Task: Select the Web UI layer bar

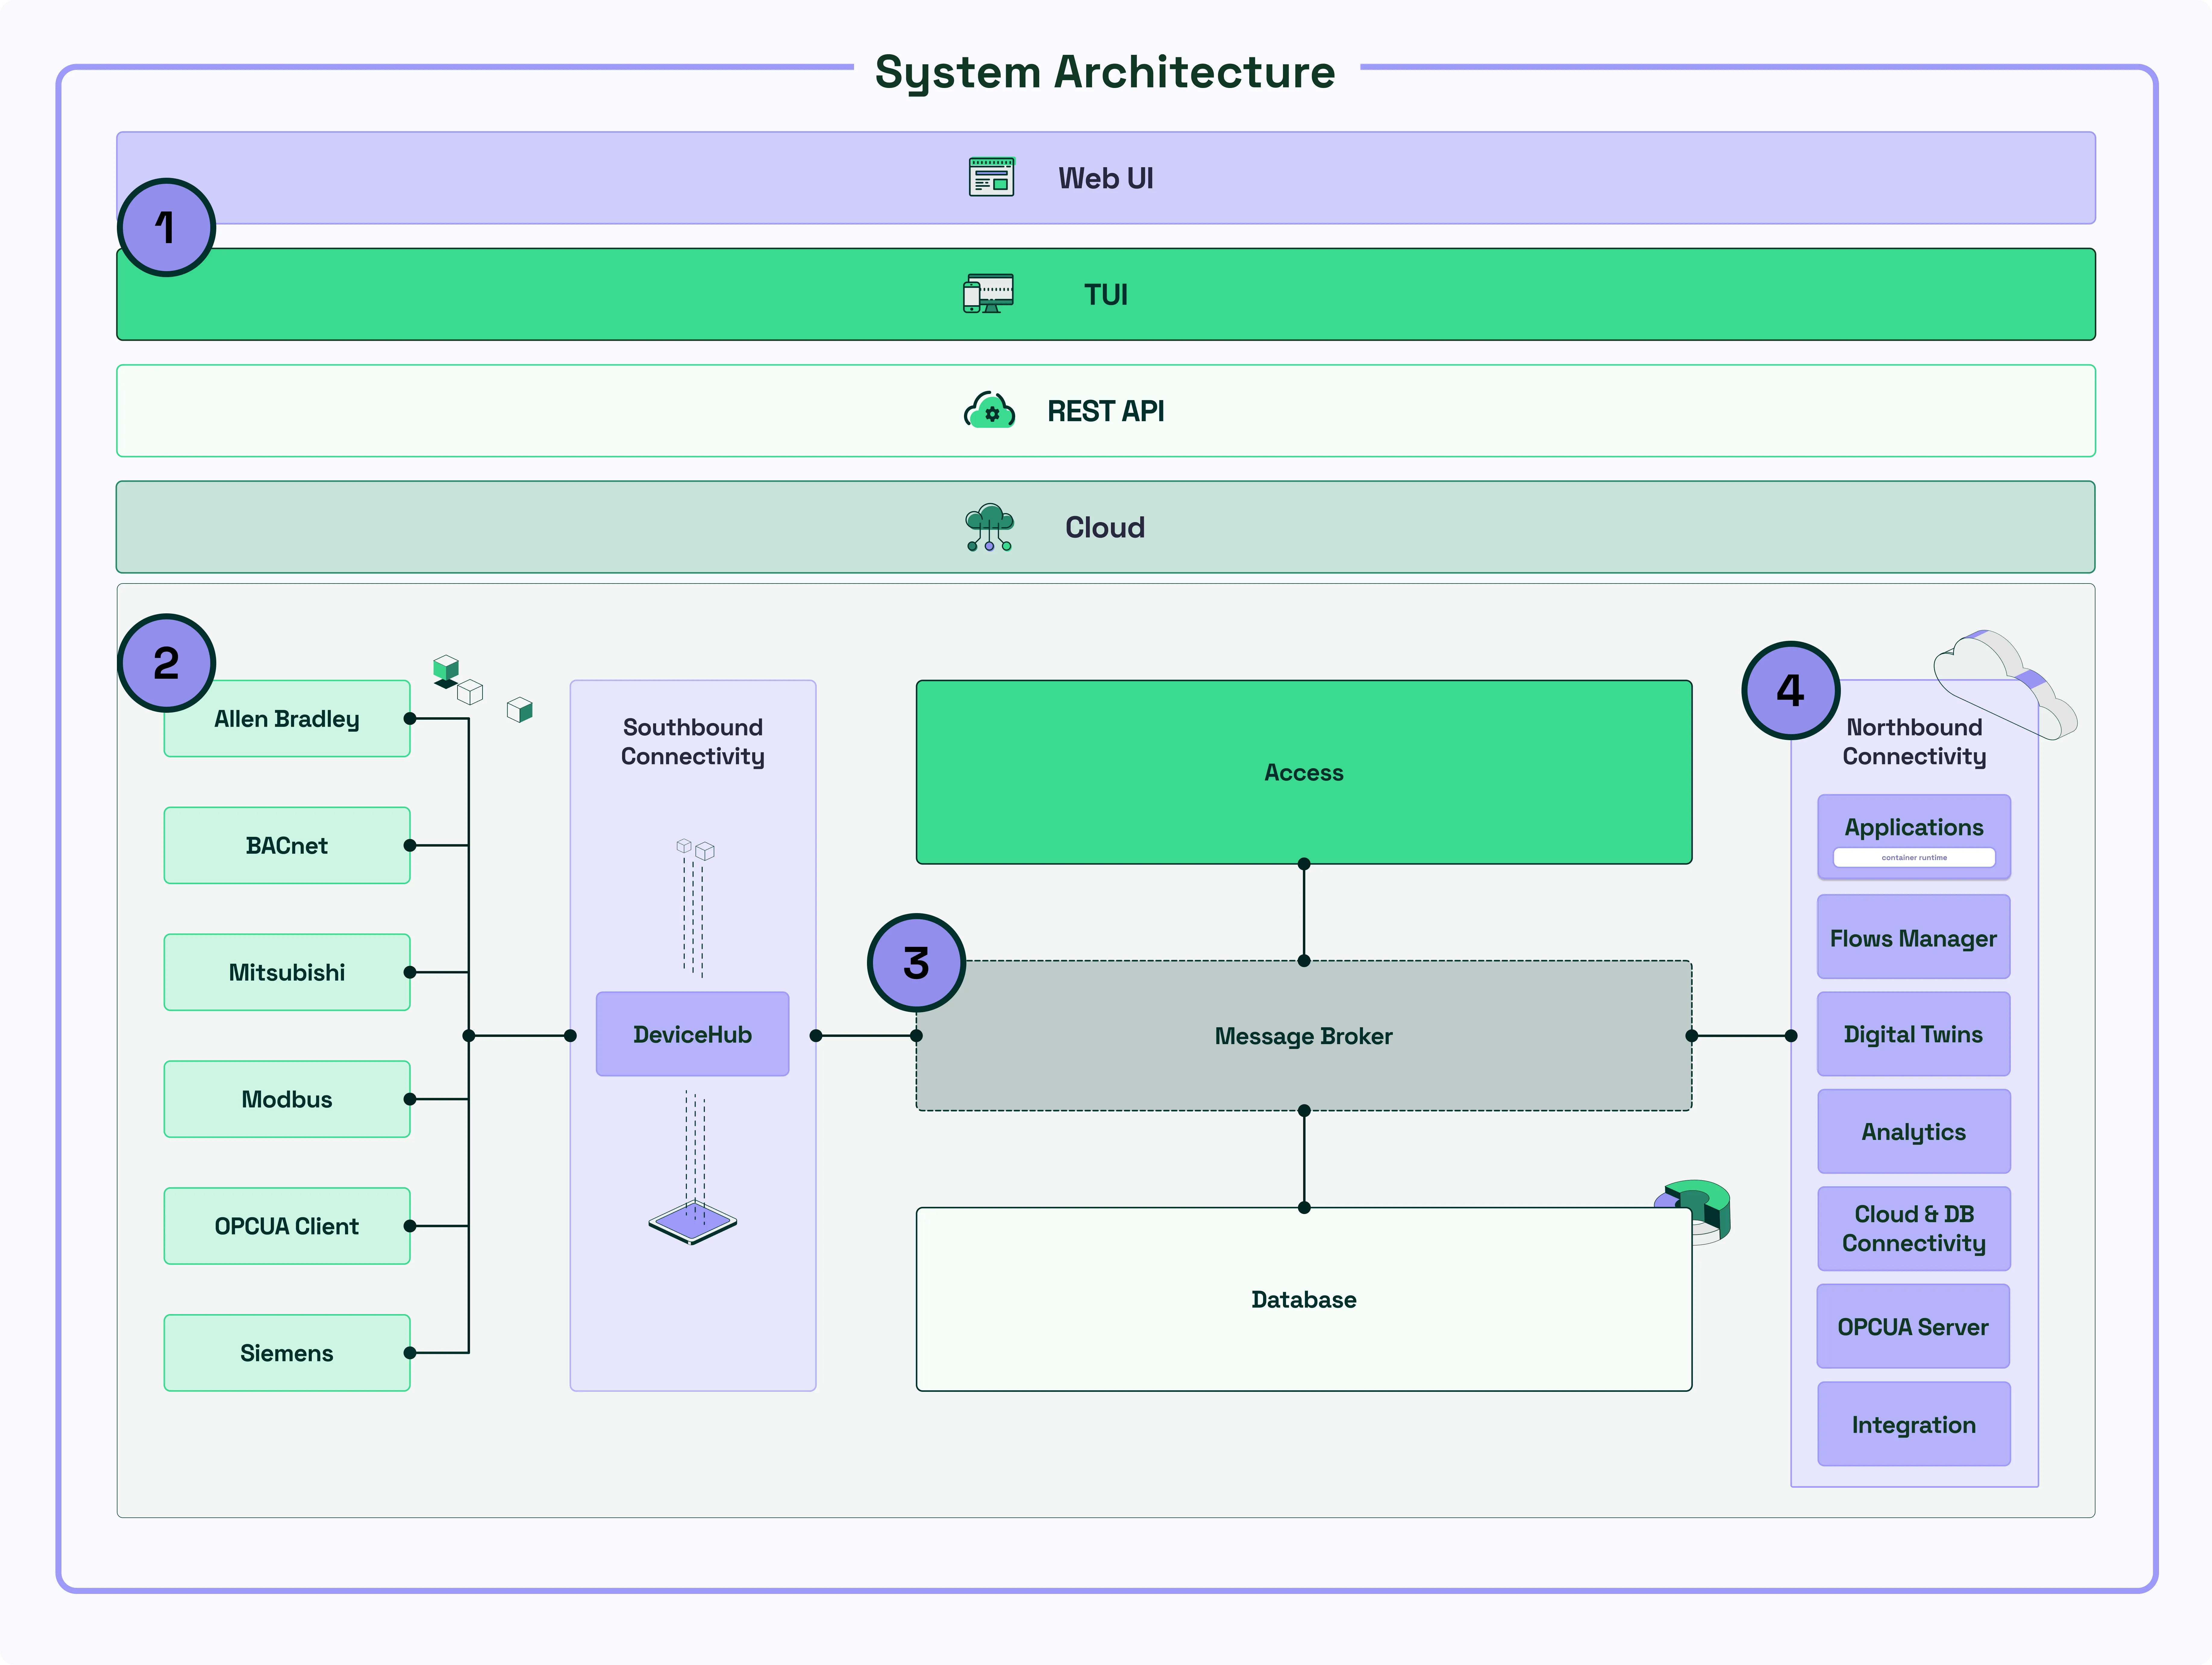Action: click(x=1106, y=178)
